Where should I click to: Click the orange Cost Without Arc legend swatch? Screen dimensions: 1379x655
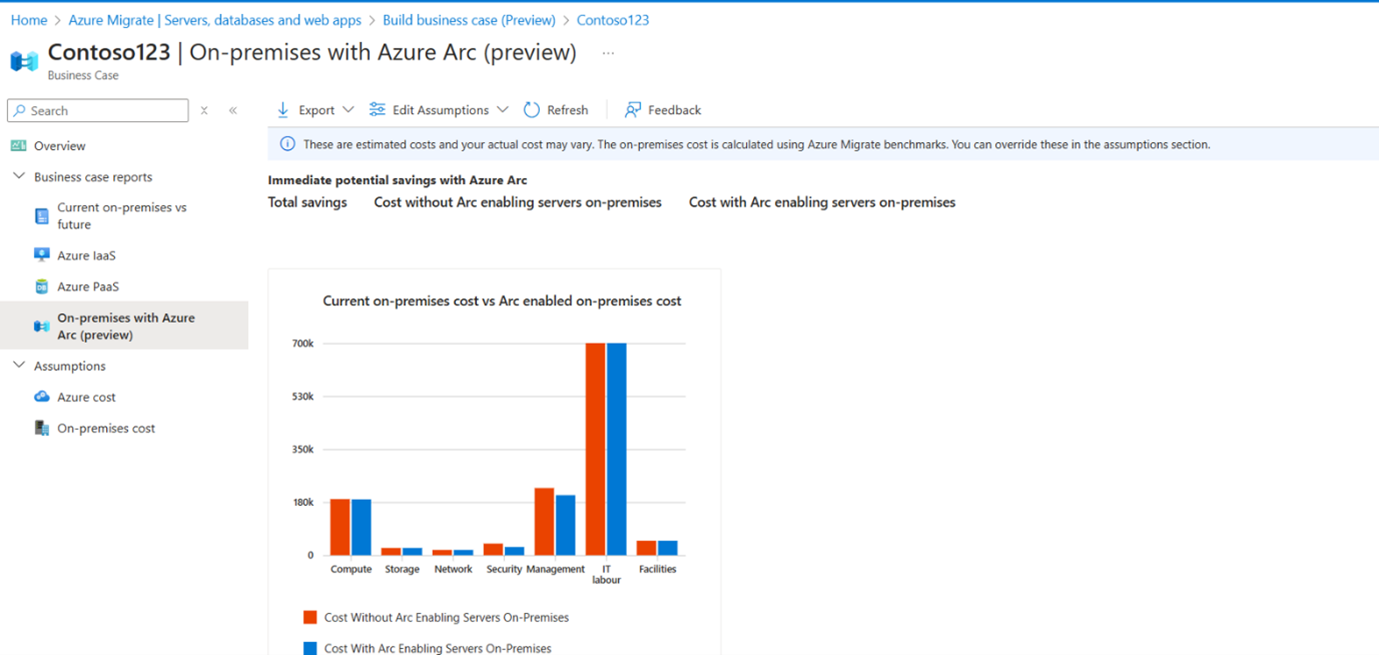[x=310, y=617]
